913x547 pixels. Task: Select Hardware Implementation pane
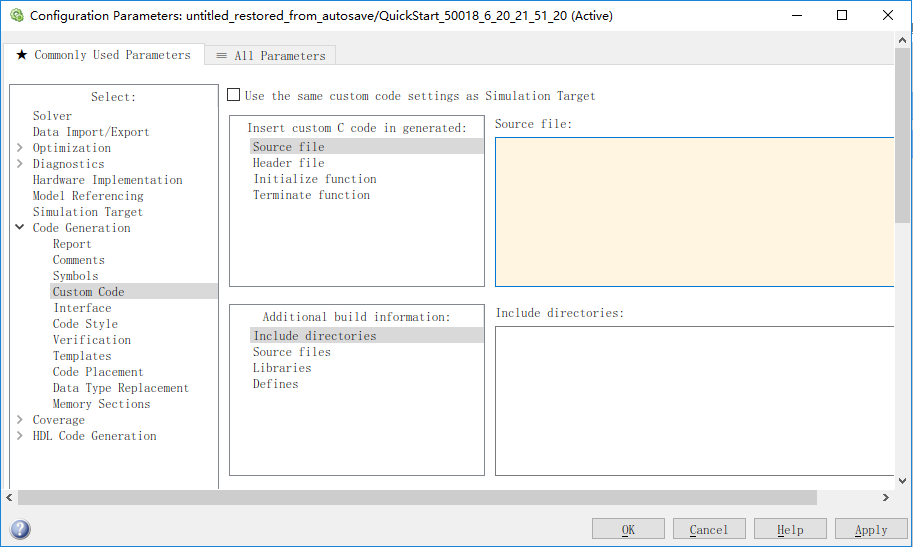click(108, 180)
